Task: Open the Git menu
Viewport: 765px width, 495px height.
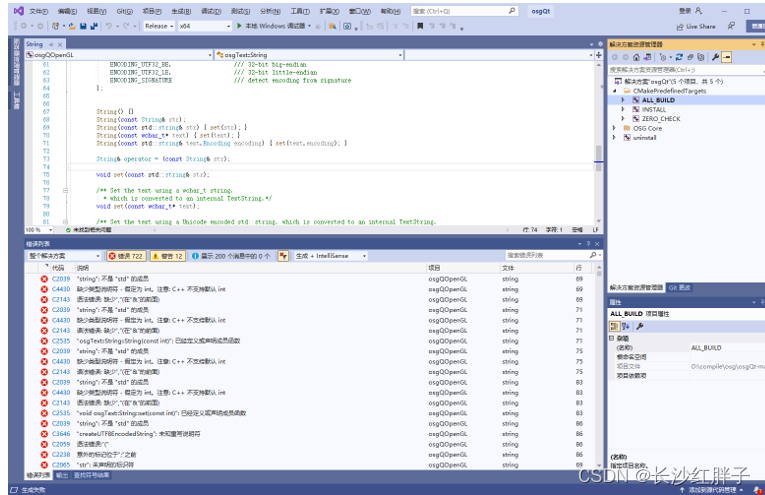Action: tap(124, 11)
